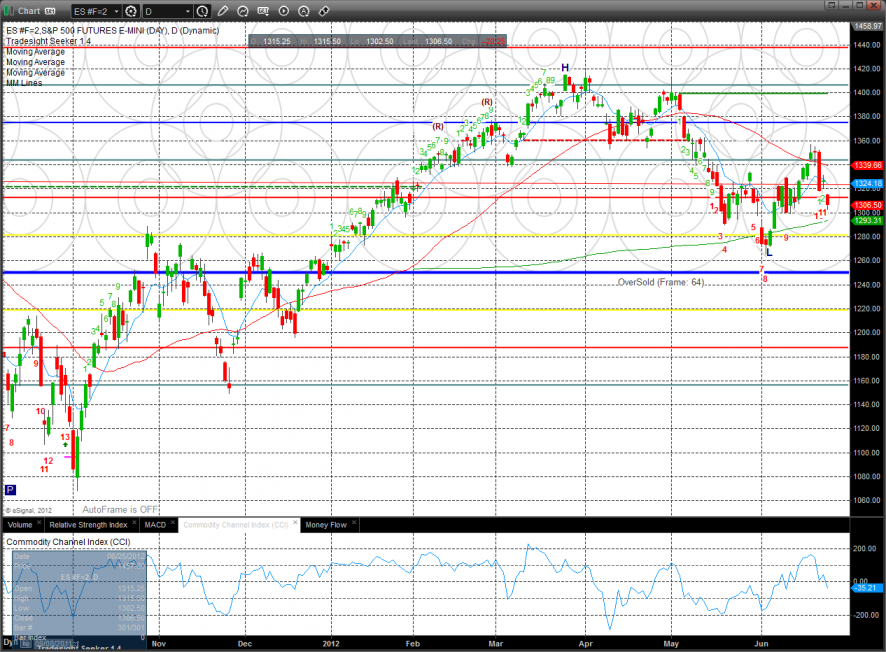
Task: Click the symbol settings gear icon
Action: tap(130, 11)
